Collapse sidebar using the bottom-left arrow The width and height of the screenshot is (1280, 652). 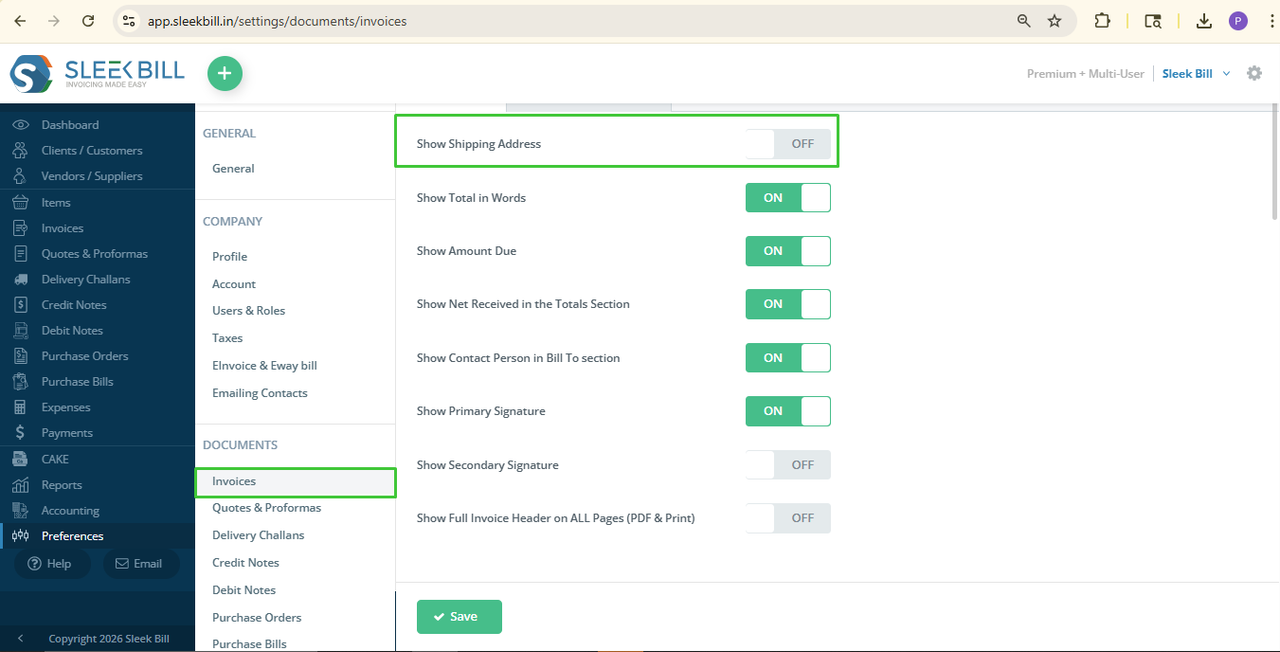tap(20, 638)
